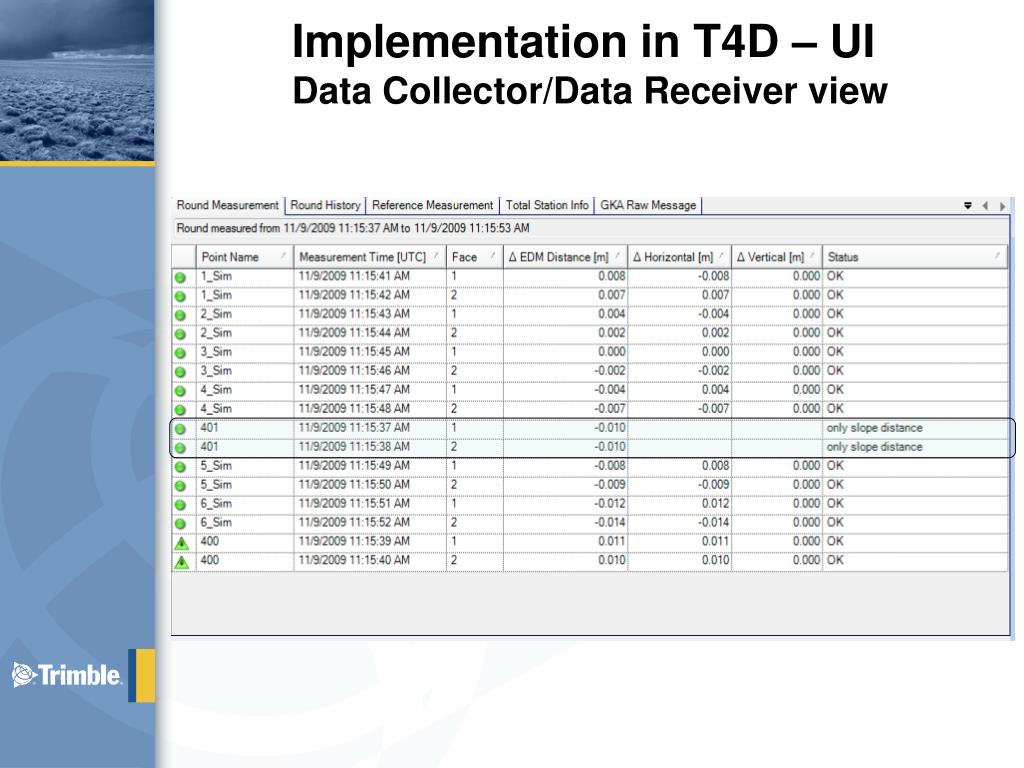Click green status icon for 2_Sim 11:15:43
Viewport: 1024px width, 768px height.
(181, 315)
